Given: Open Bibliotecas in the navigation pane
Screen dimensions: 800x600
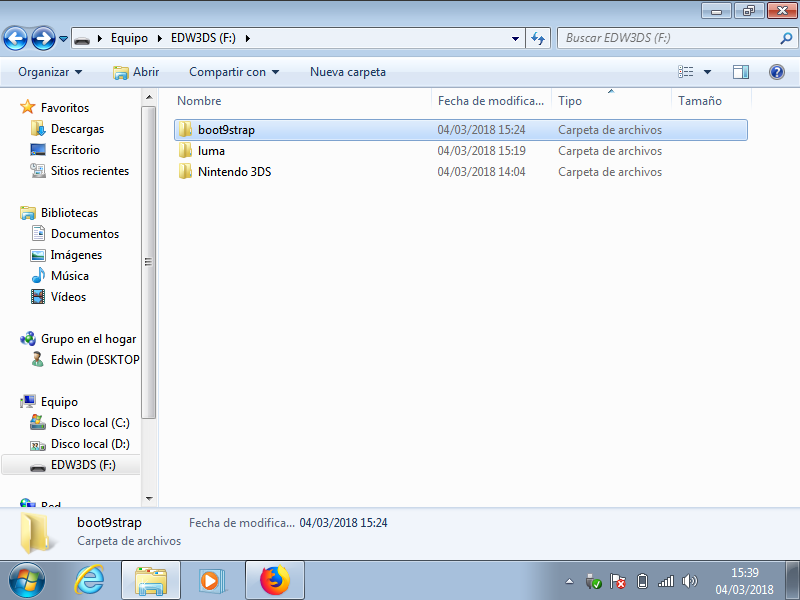Looking at the screenshot, I should 69,213.
